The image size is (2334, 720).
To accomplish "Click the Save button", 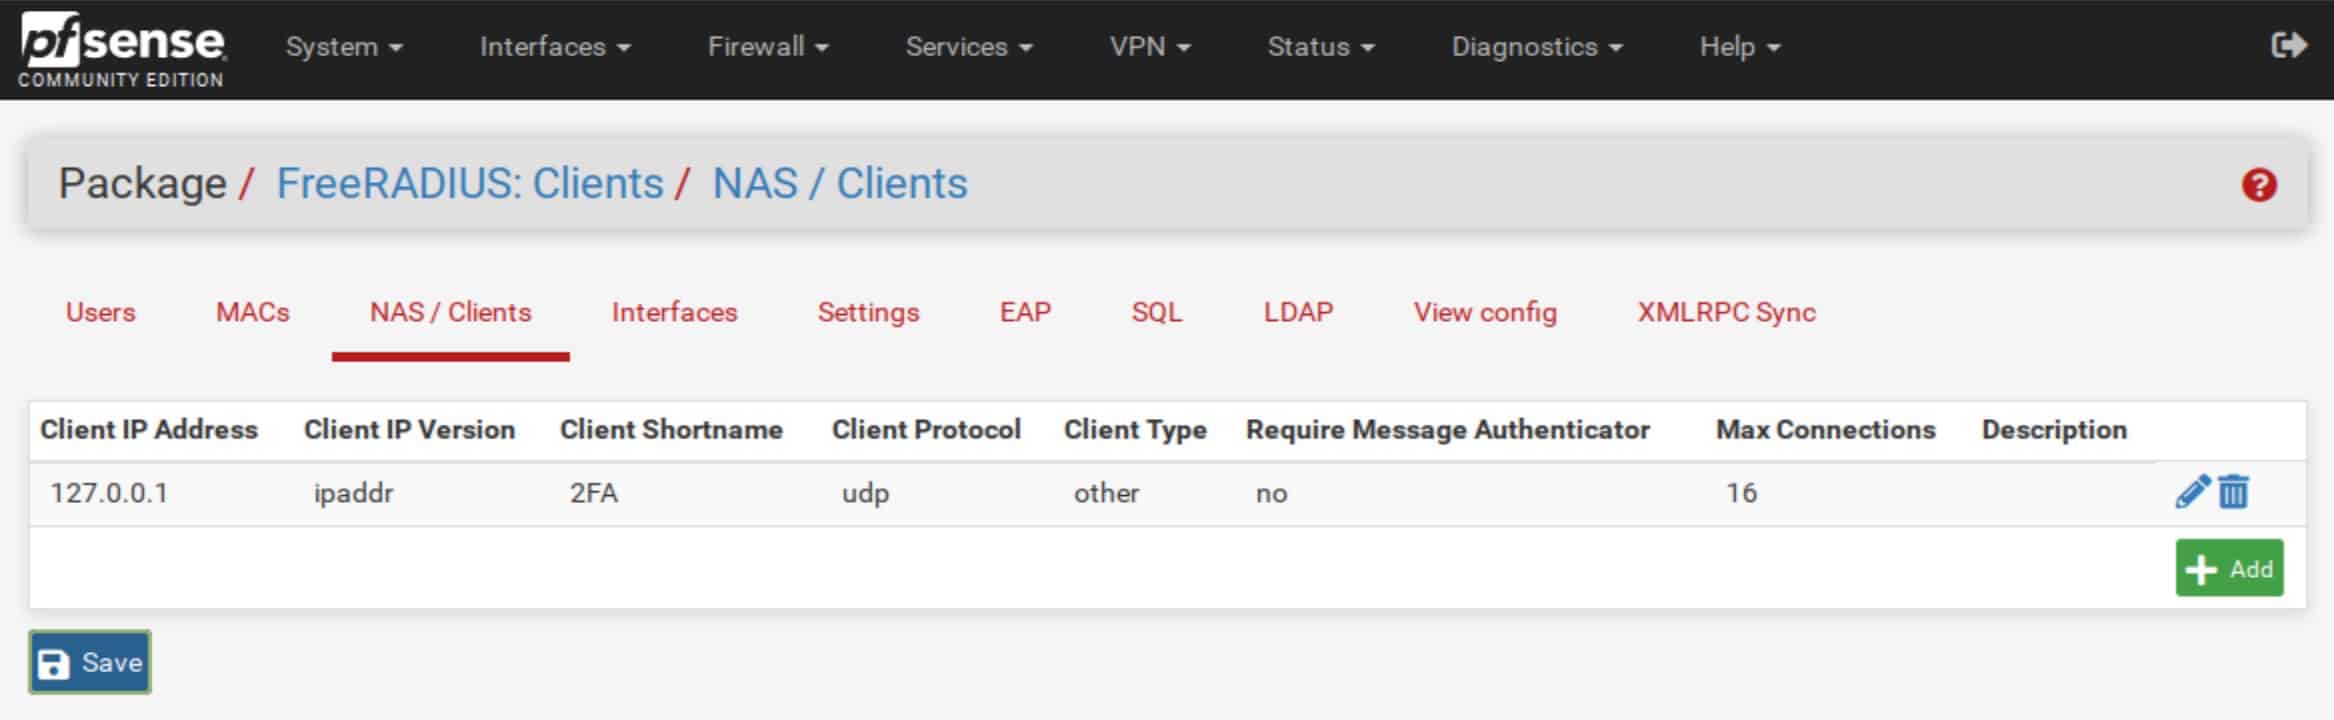I will tap(90, 662).
